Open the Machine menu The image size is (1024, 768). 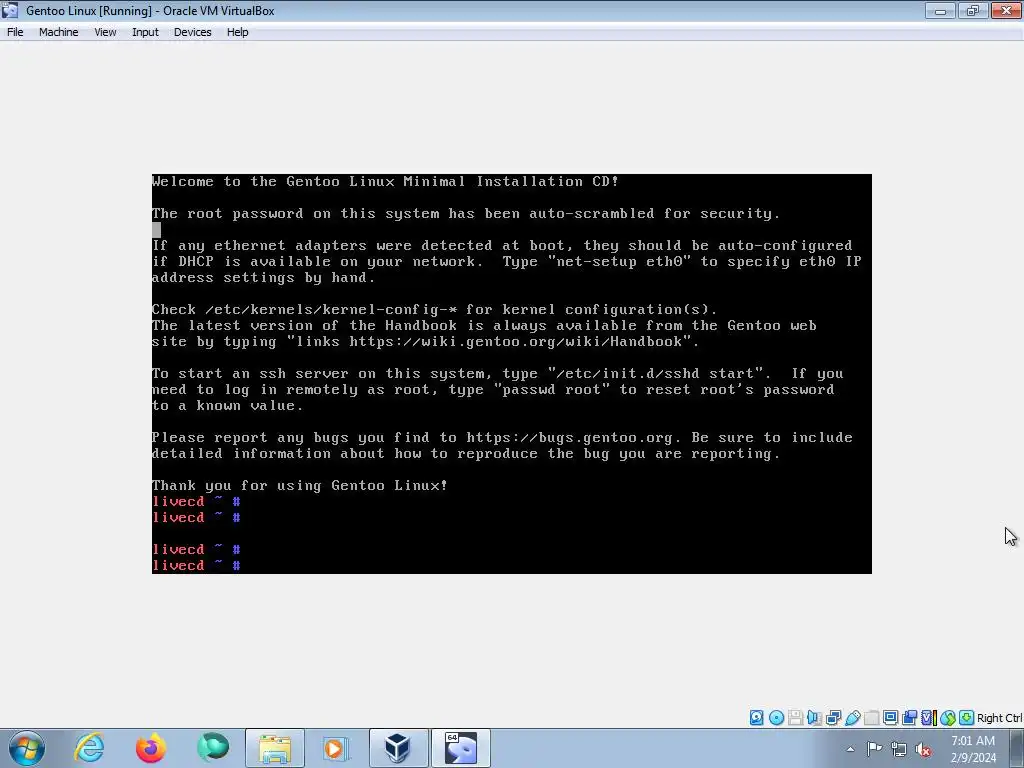coord(59,32)
